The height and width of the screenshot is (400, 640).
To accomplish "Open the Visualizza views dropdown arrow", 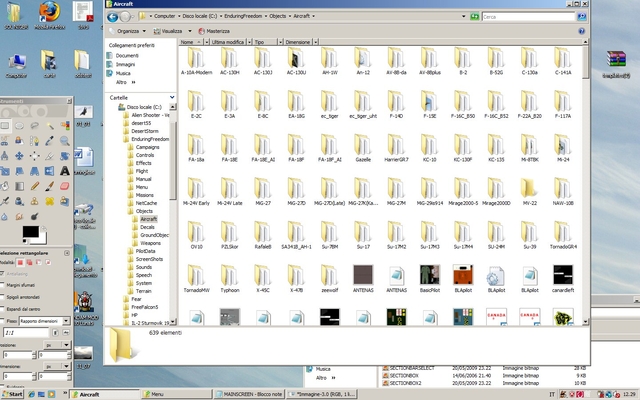I will click(x=190, y=31).
